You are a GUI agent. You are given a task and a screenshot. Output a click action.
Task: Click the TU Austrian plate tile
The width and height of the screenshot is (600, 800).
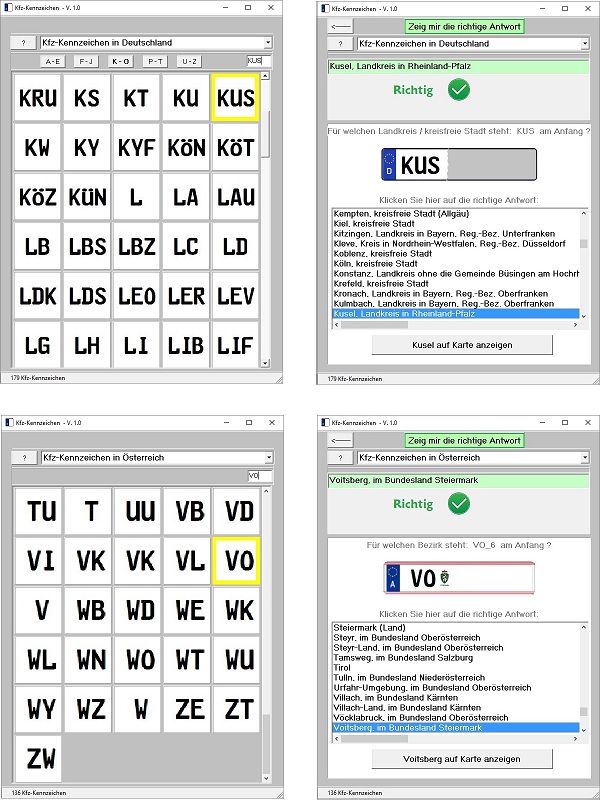[41, 511]
